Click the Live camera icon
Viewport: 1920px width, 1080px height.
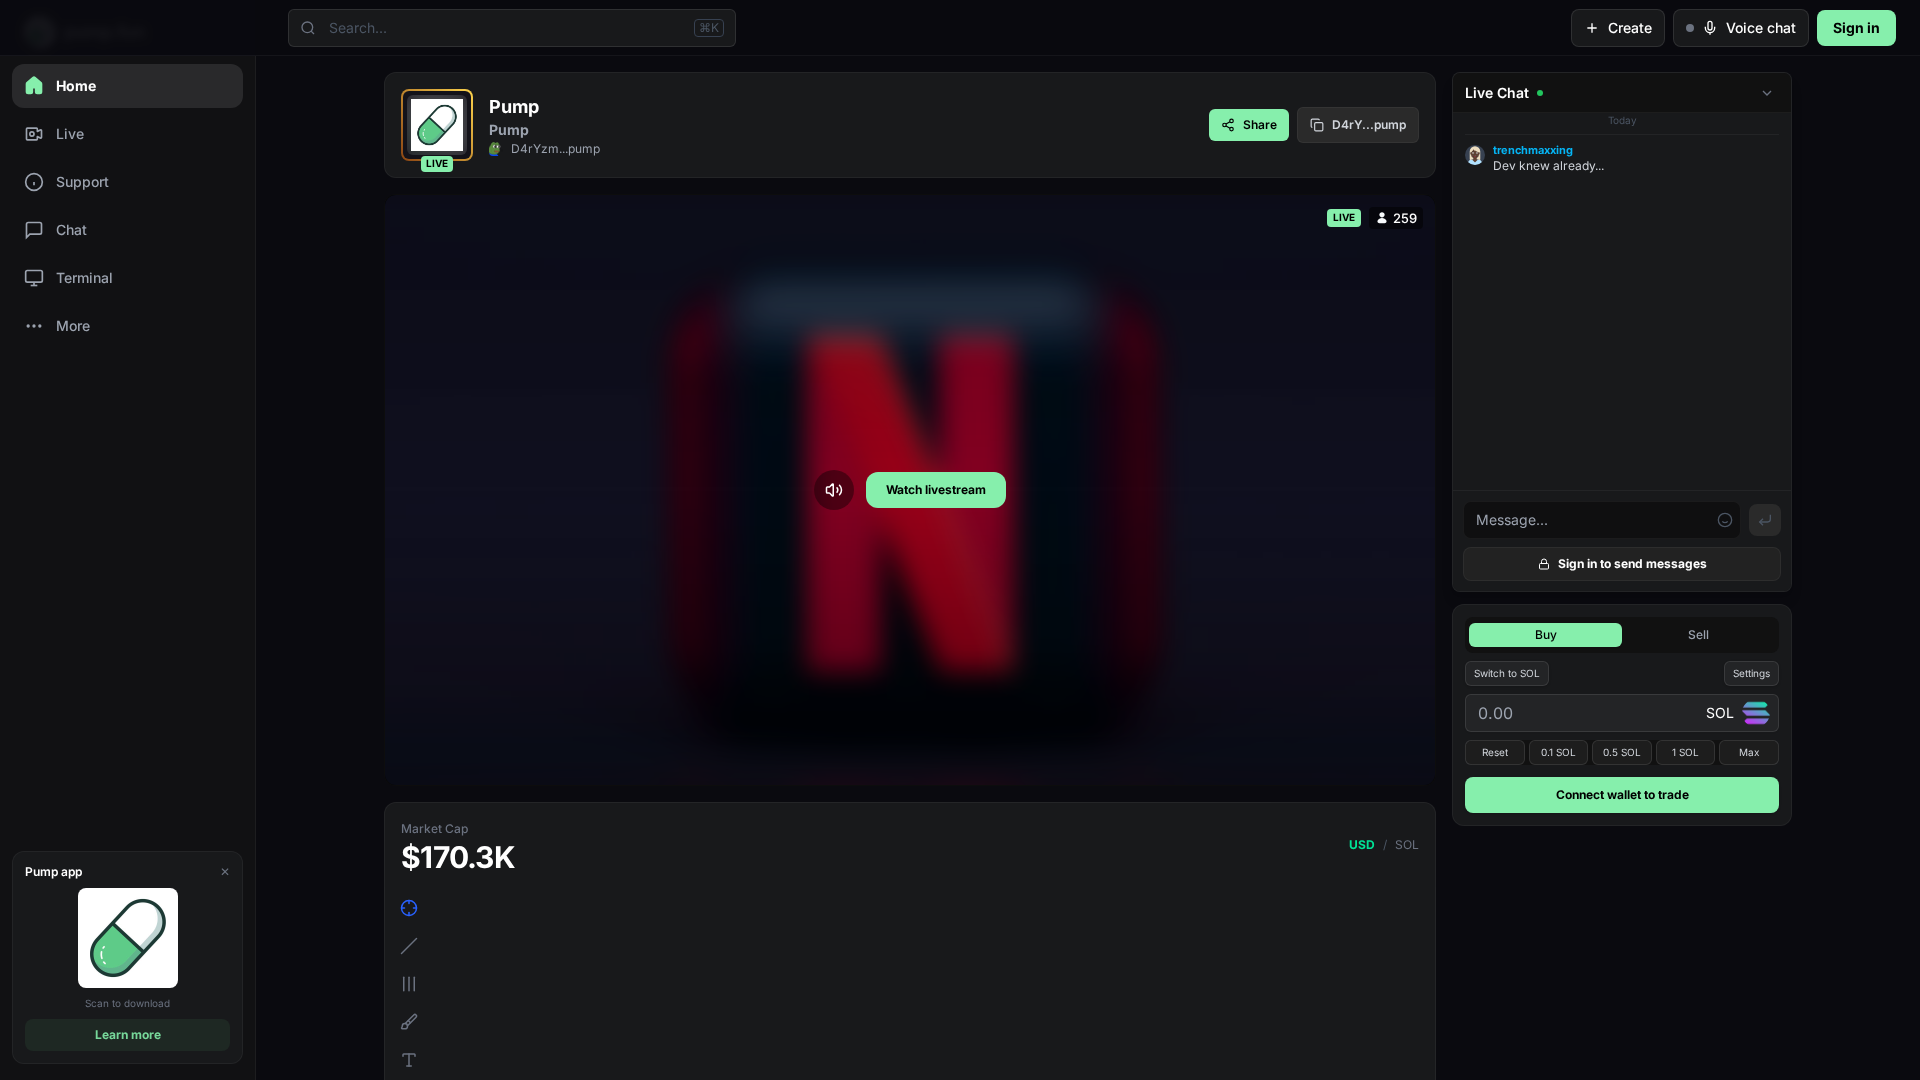[34, 134]
